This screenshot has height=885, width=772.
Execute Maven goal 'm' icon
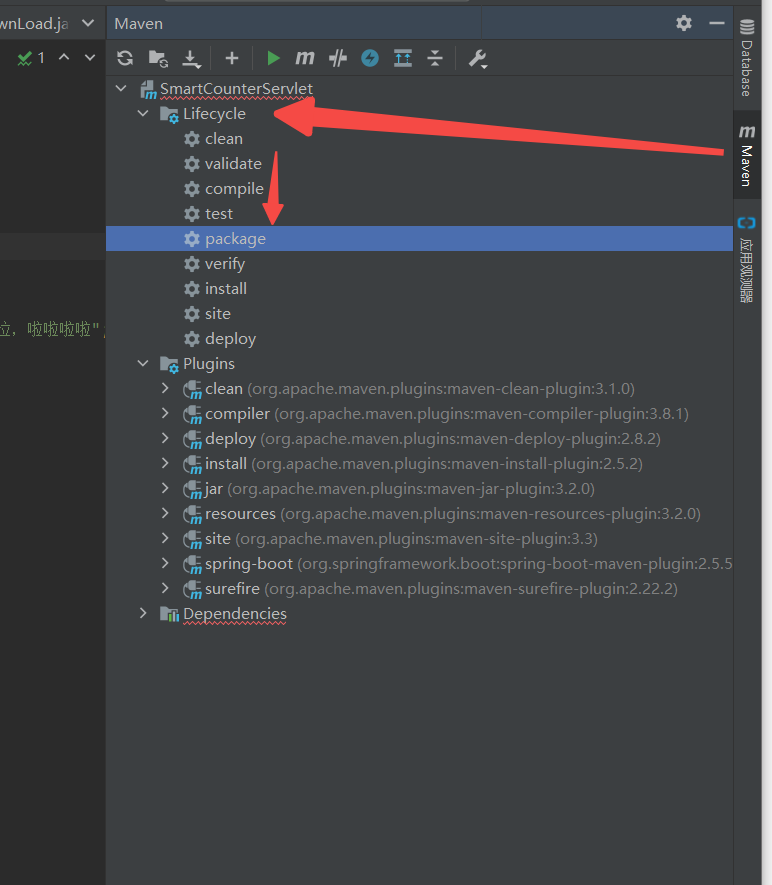305,58
